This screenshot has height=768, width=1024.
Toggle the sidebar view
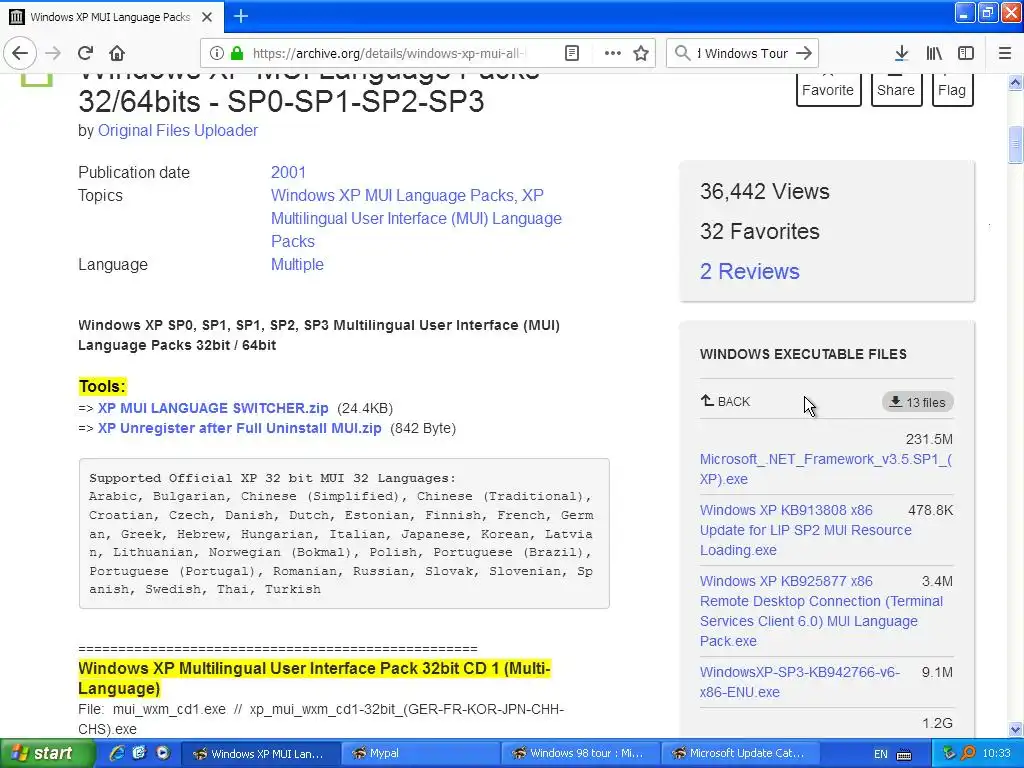click(966, 53)
